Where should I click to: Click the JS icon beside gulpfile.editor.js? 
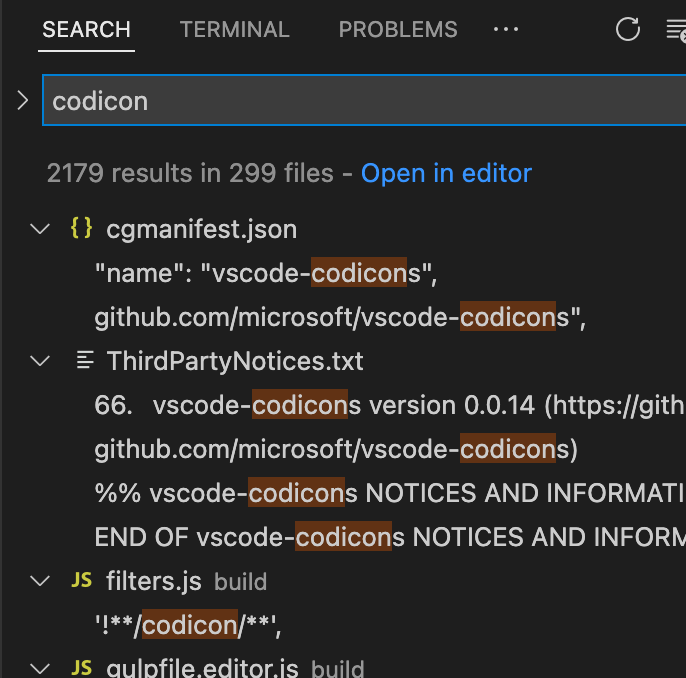[83, 668]
